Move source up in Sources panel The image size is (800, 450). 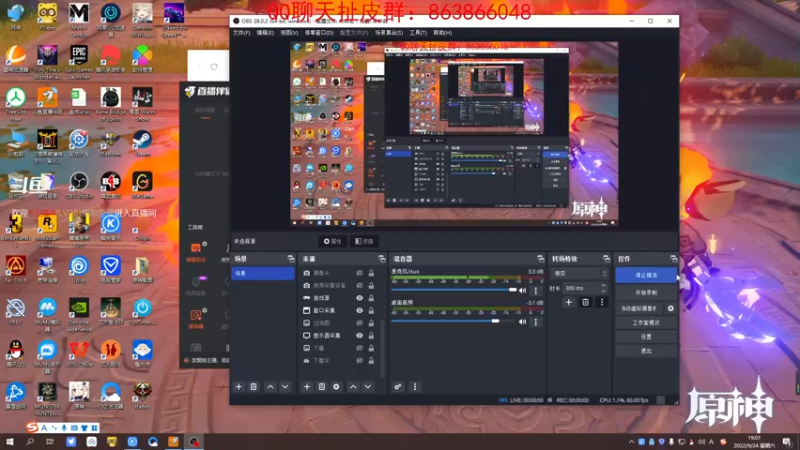point(353,387)
